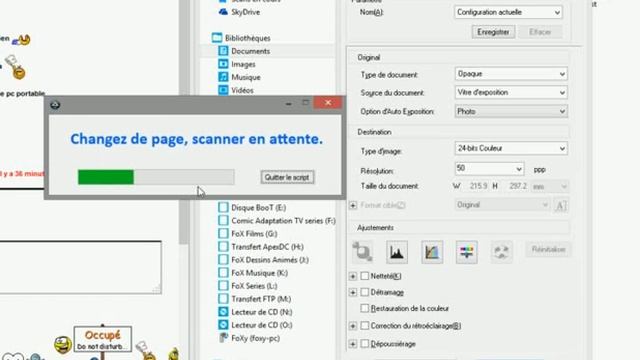The image size is (640, 360).
Task: Click the Réinitialiser button
Action: (x=549, y=249)
